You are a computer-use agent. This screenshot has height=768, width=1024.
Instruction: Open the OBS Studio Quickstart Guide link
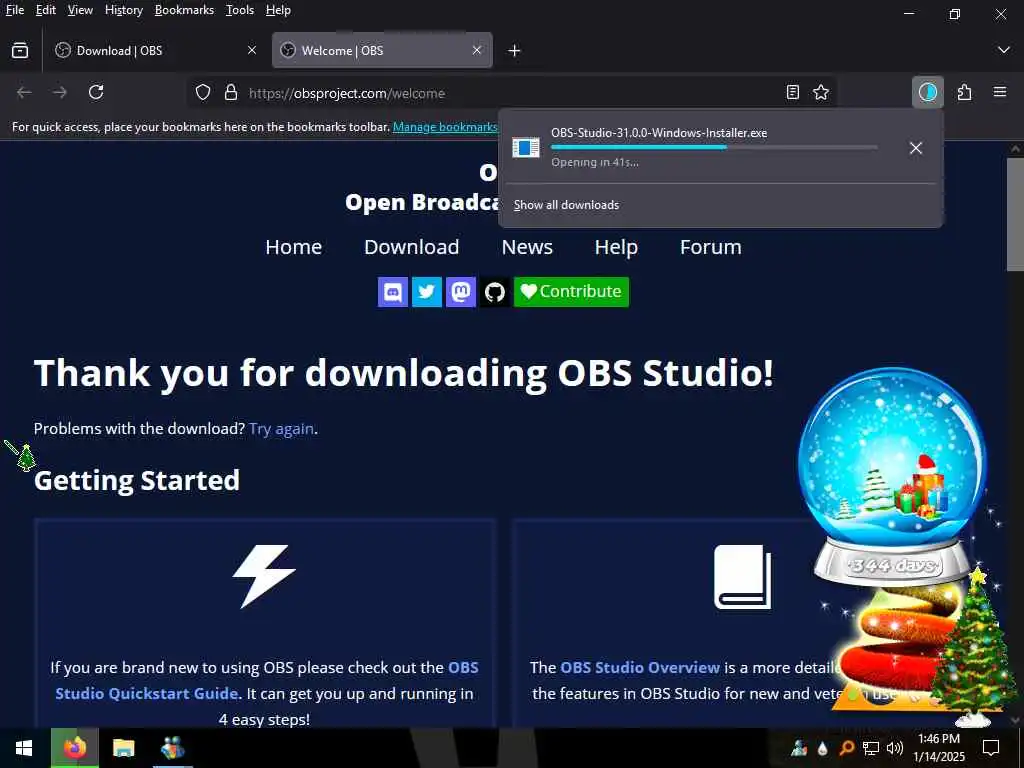pyautogui.click(x=267, y=680)
